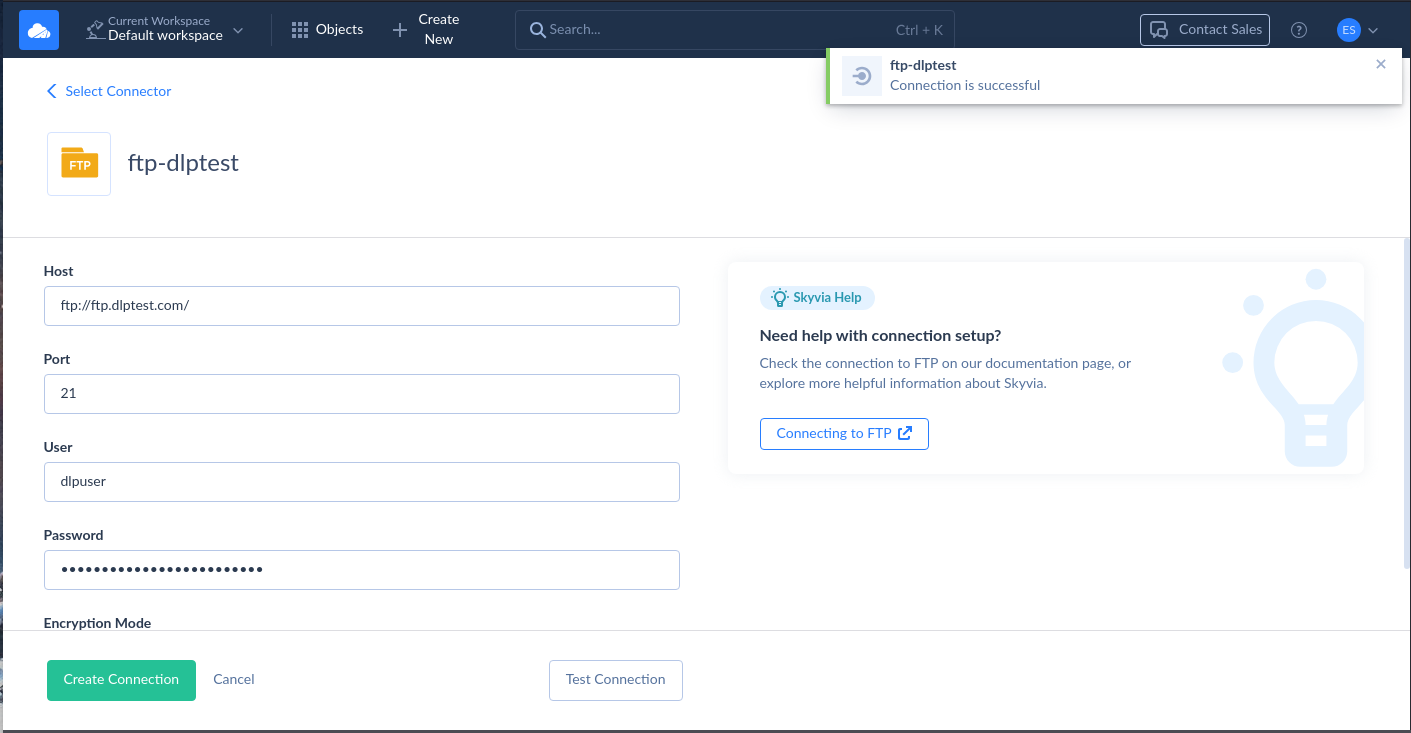This screenshot has height=733, width=1411.
Task: Click the search magnifier icon
Action: 538,29
